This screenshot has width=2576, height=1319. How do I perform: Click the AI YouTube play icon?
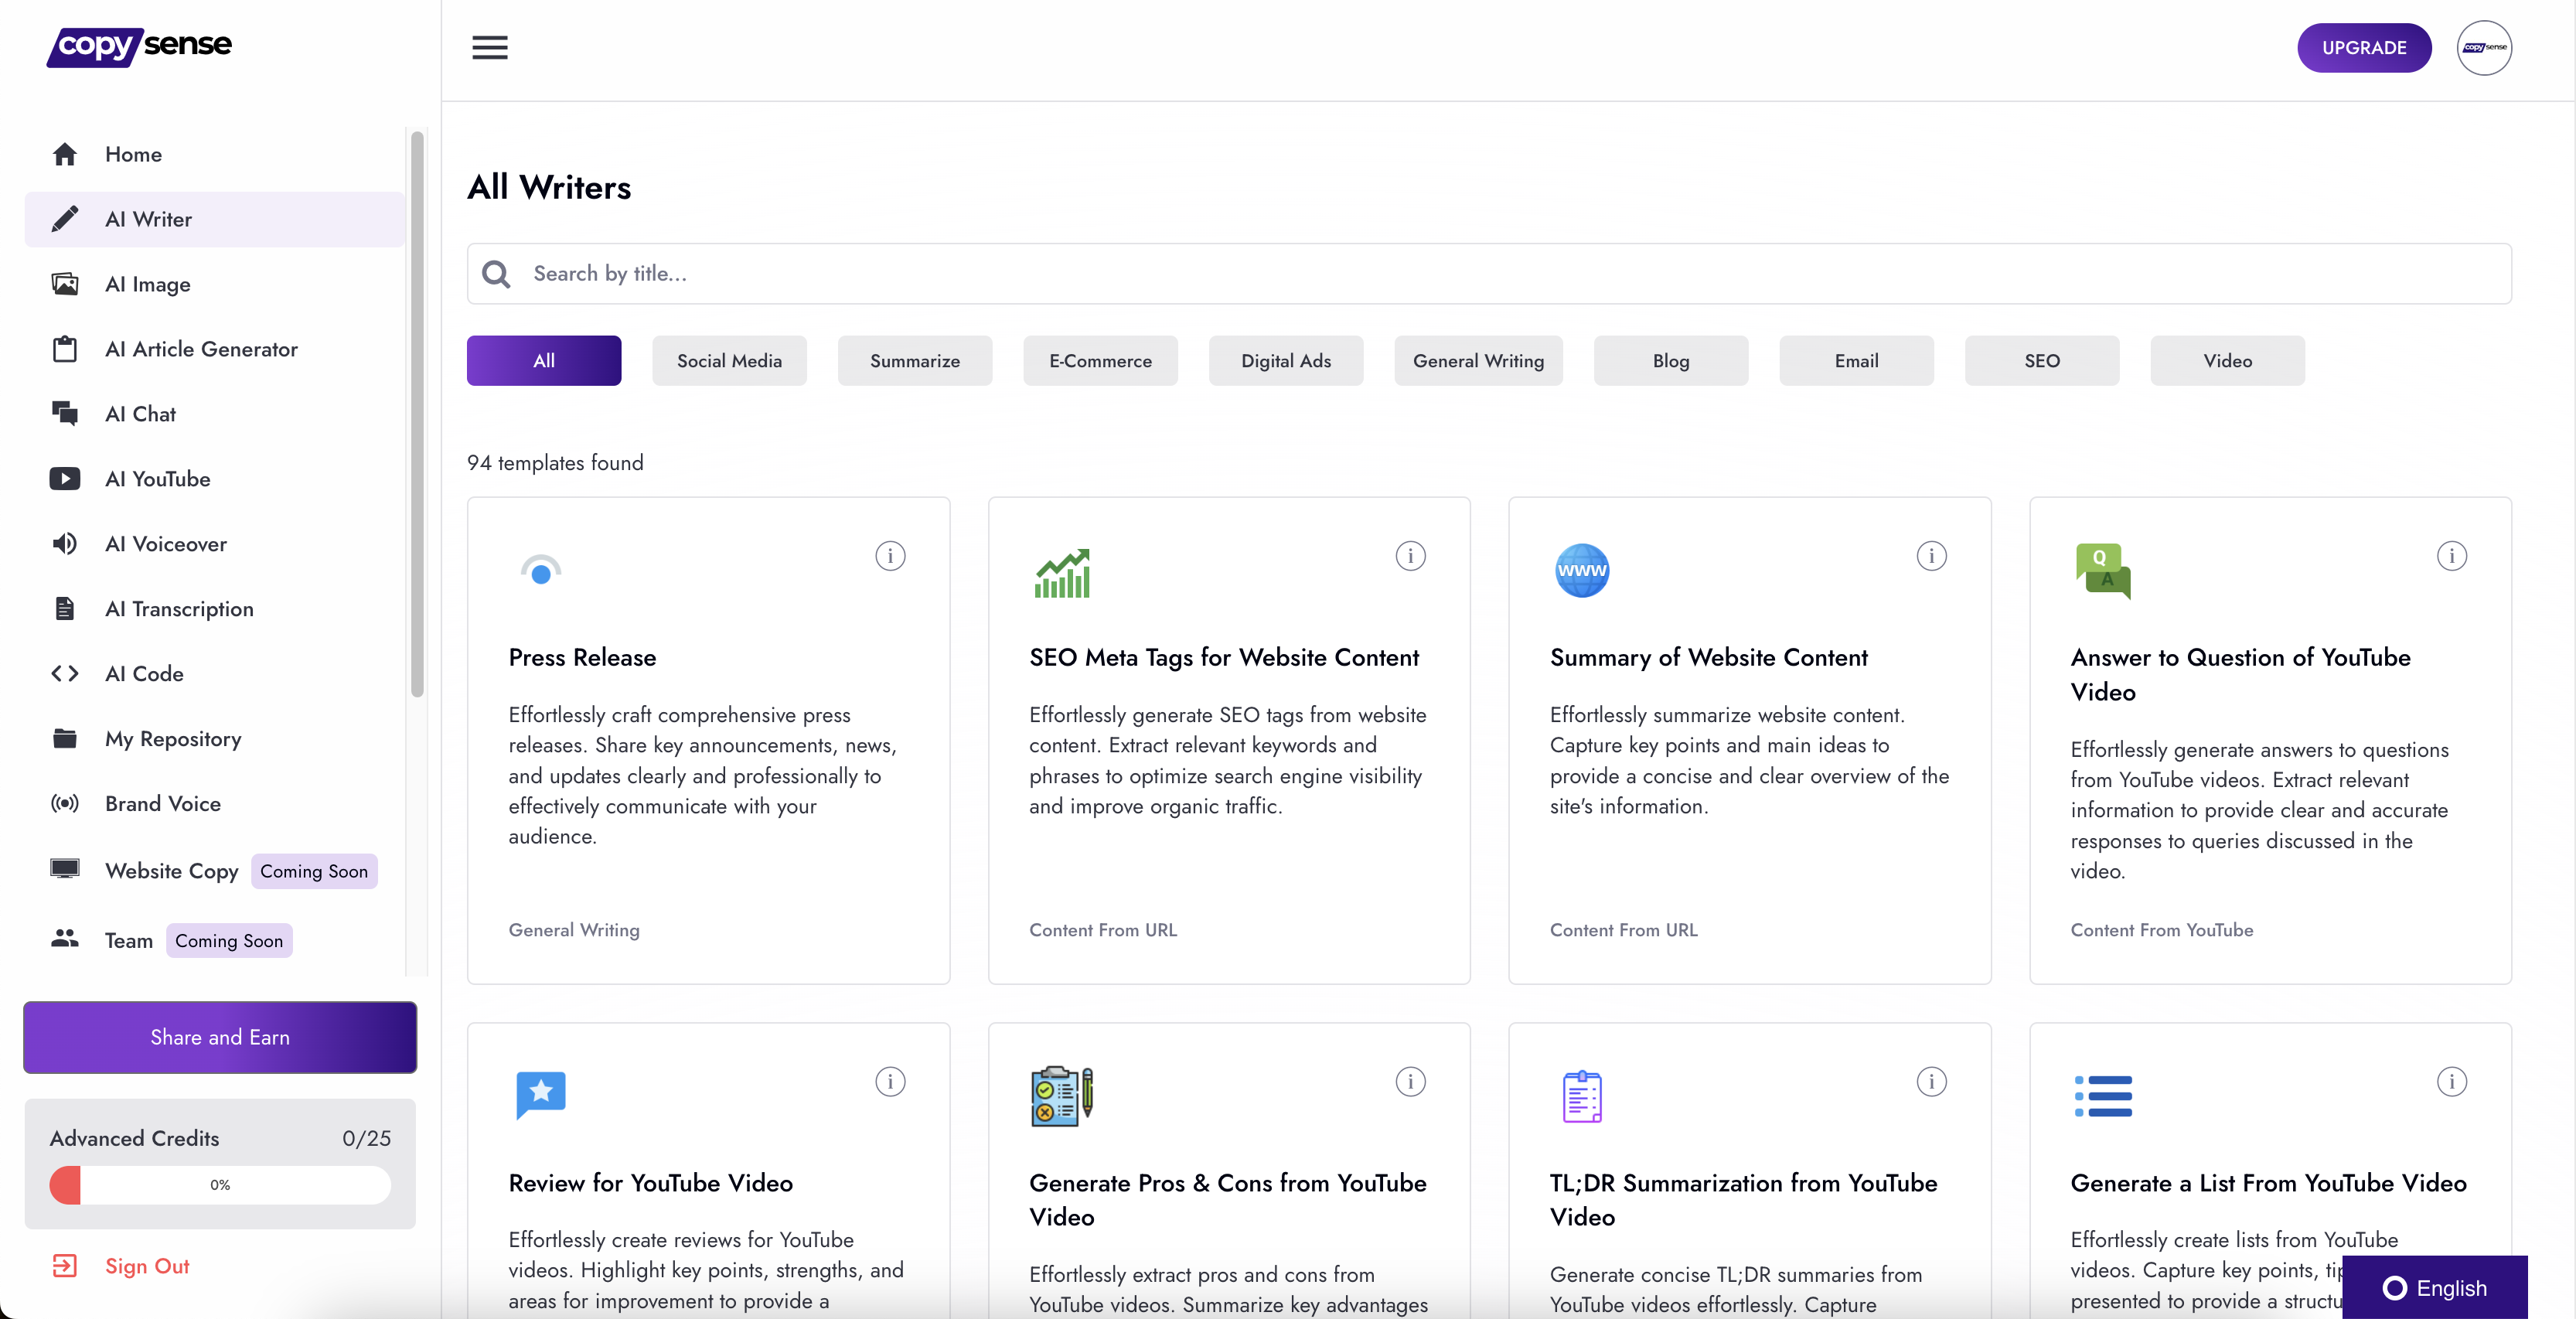pyautogui.click(x=65, y=479)
